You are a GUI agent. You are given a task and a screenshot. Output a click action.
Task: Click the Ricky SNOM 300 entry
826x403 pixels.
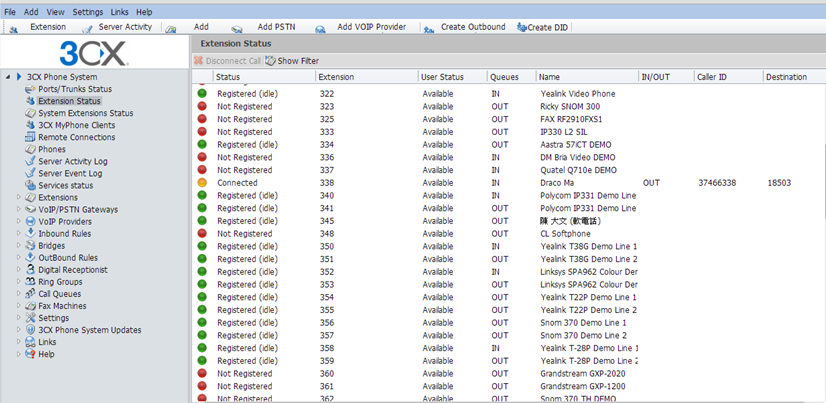(x=570, y=106)
